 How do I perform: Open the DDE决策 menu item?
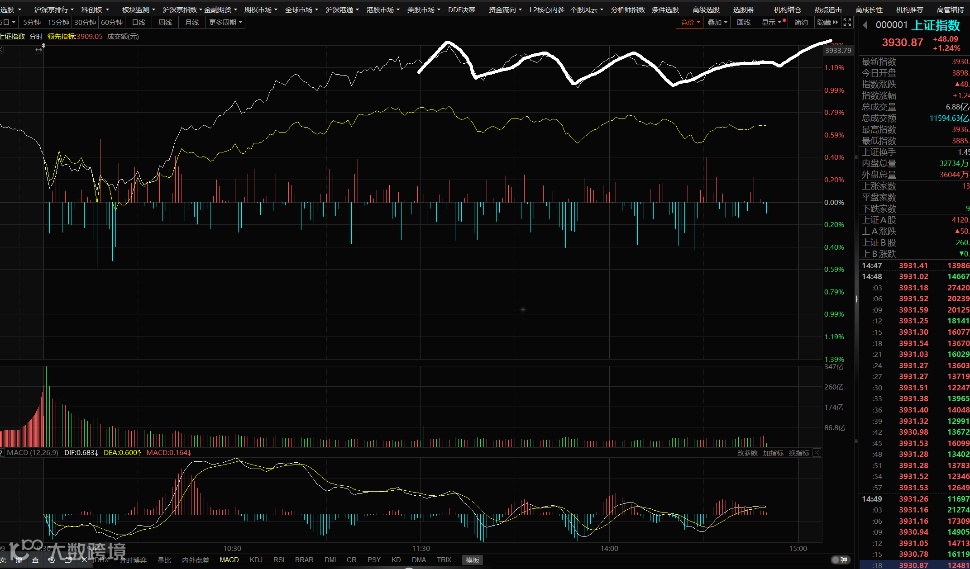(x=461, y=10)
